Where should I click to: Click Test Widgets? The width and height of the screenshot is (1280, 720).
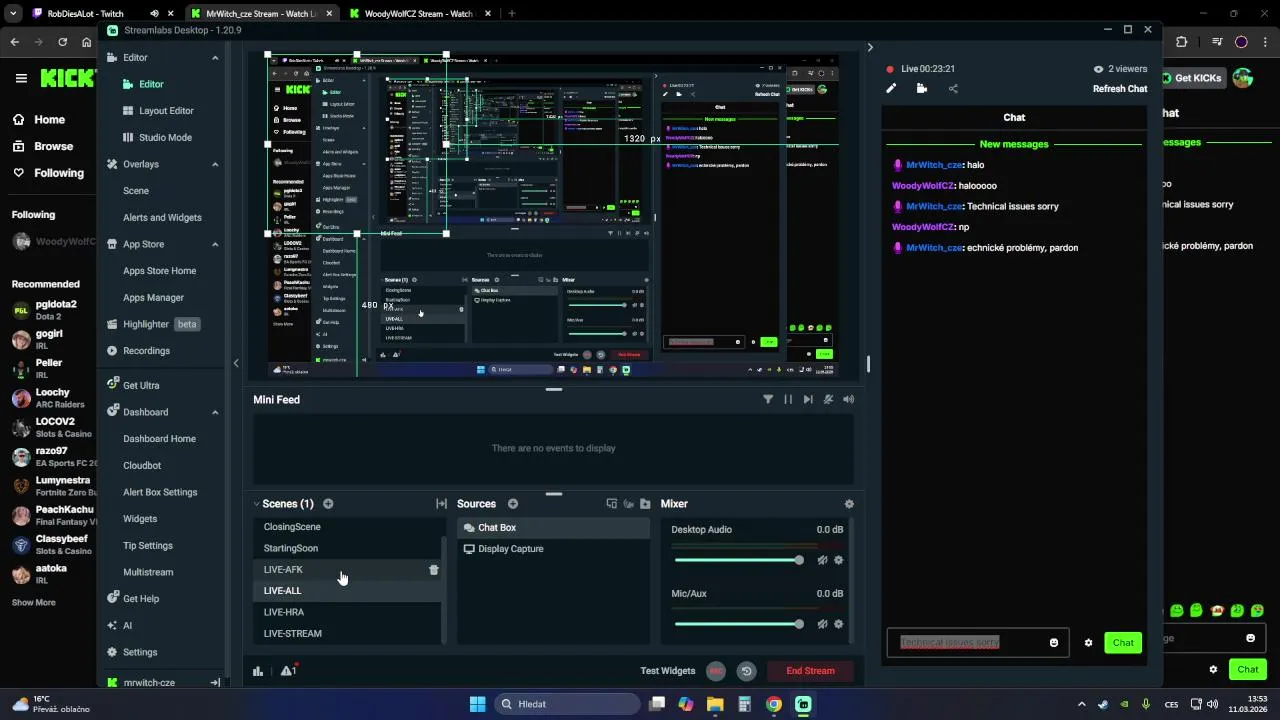(668, 671)
